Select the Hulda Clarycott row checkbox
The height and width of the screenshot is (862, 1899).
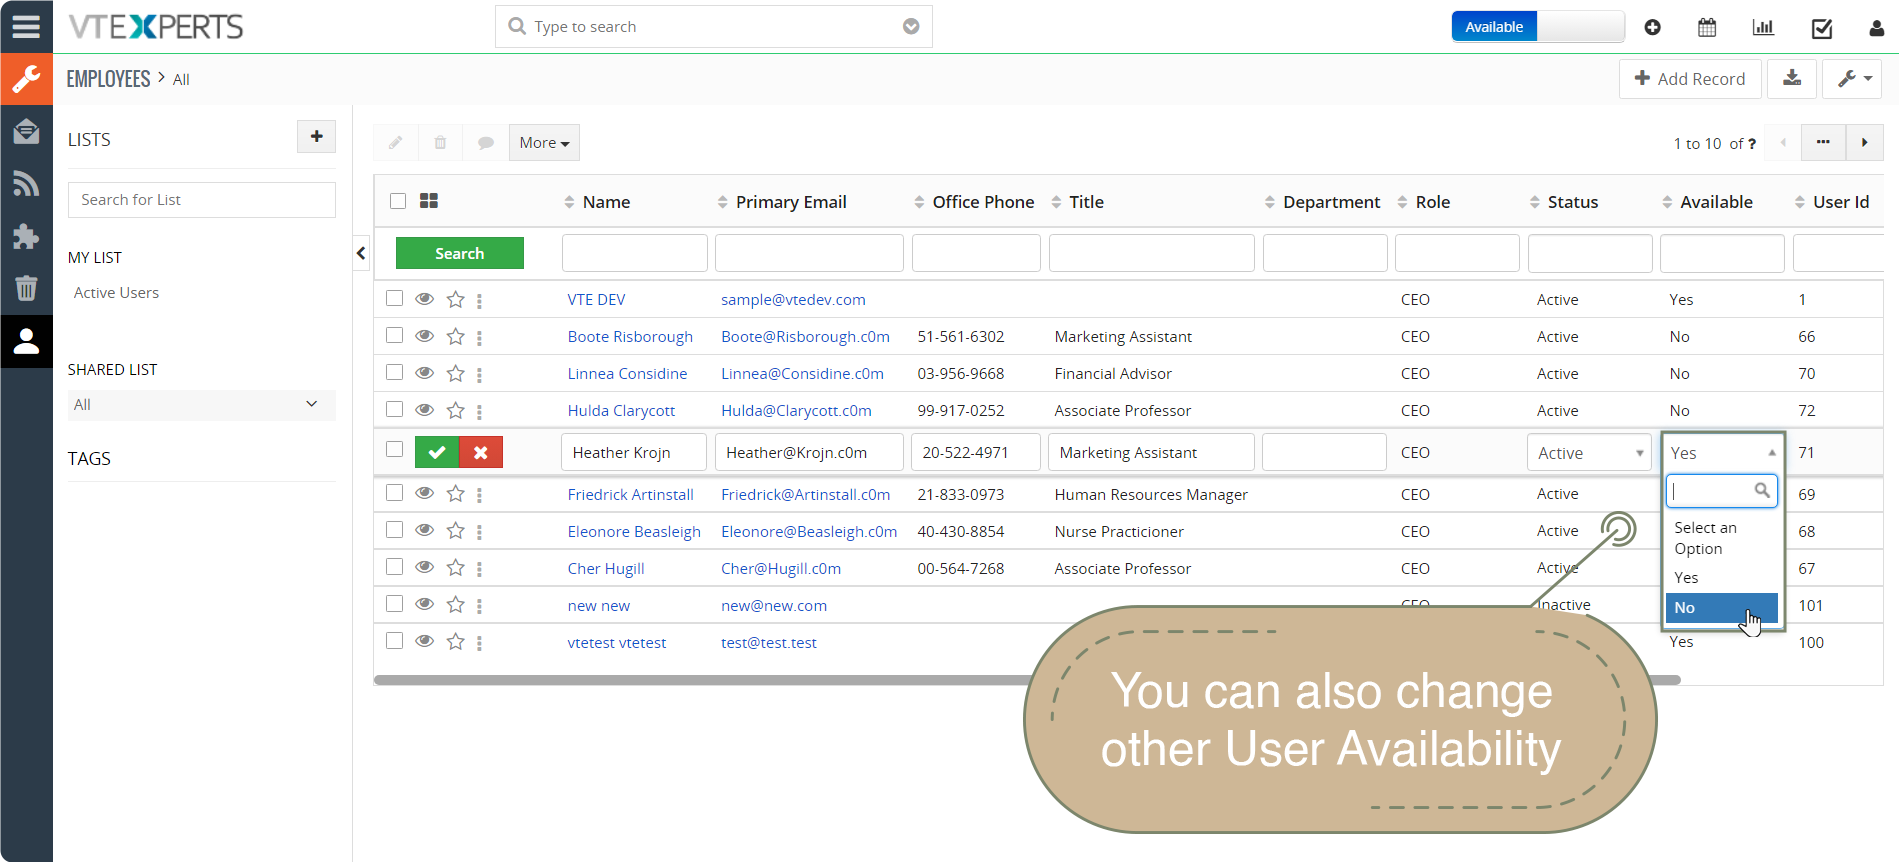tap(395, 409)
